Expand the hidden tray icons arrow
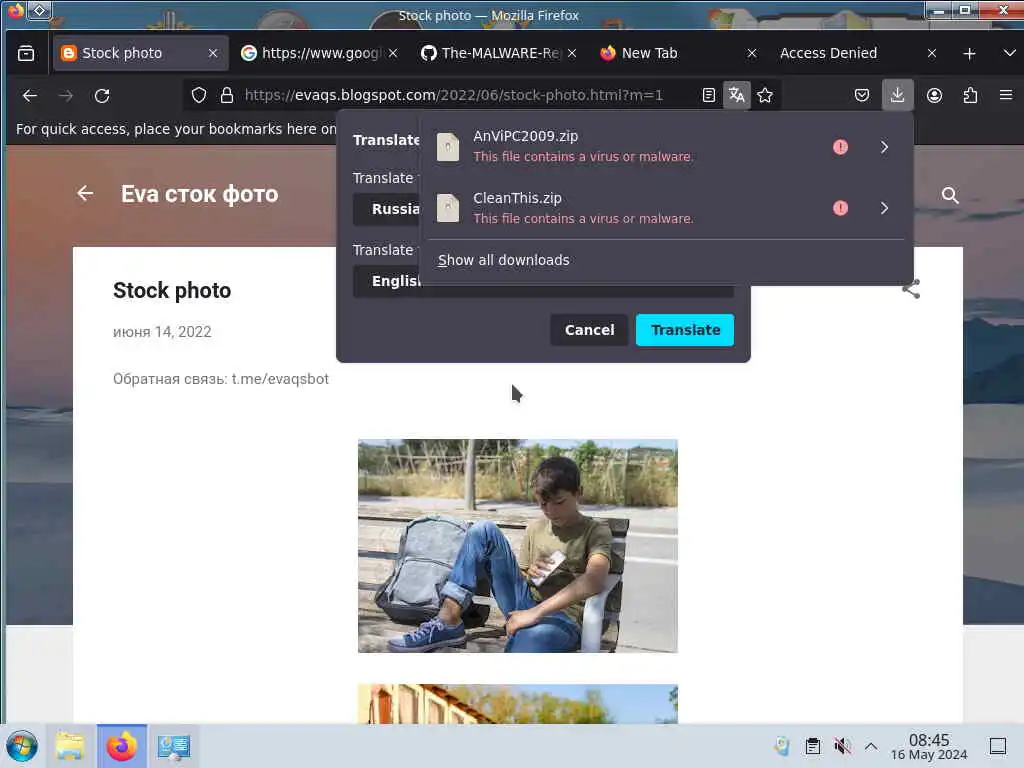Viewport: 1024px width, 768px height. [871, 746]
